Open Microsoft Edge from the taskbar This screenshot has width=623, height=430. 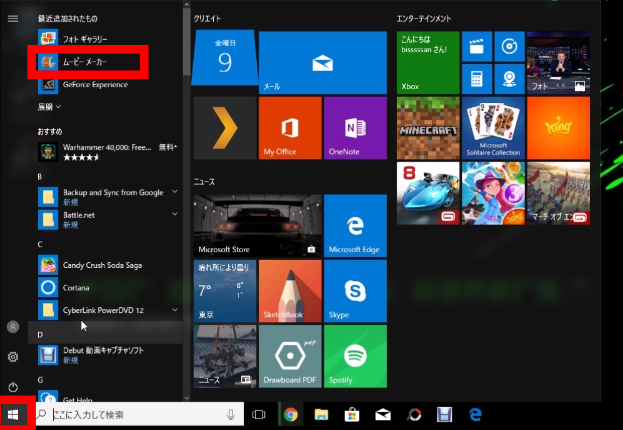pyautogui.click(x=475, y=415)
